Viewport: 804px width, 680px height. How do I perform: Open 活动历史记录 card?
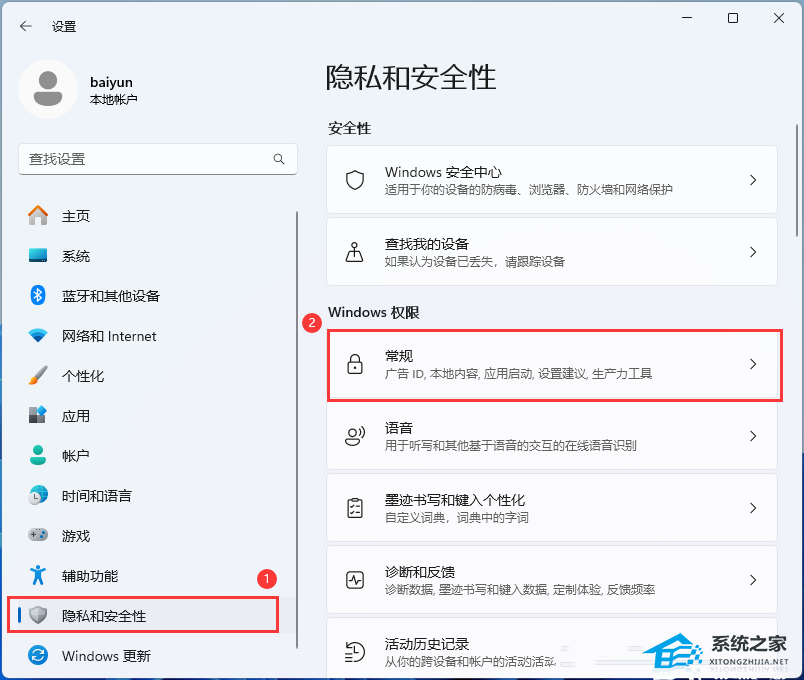click(x=552, y=649)
